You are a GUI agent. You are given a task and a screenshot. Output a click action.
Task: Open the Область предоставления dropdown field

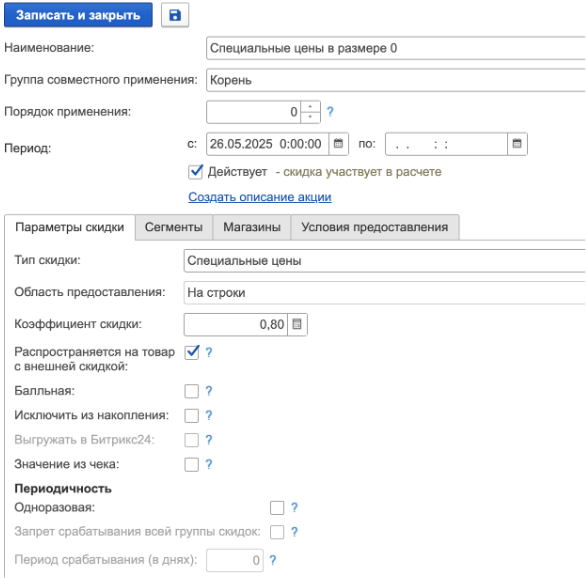[x=385, y=293]
